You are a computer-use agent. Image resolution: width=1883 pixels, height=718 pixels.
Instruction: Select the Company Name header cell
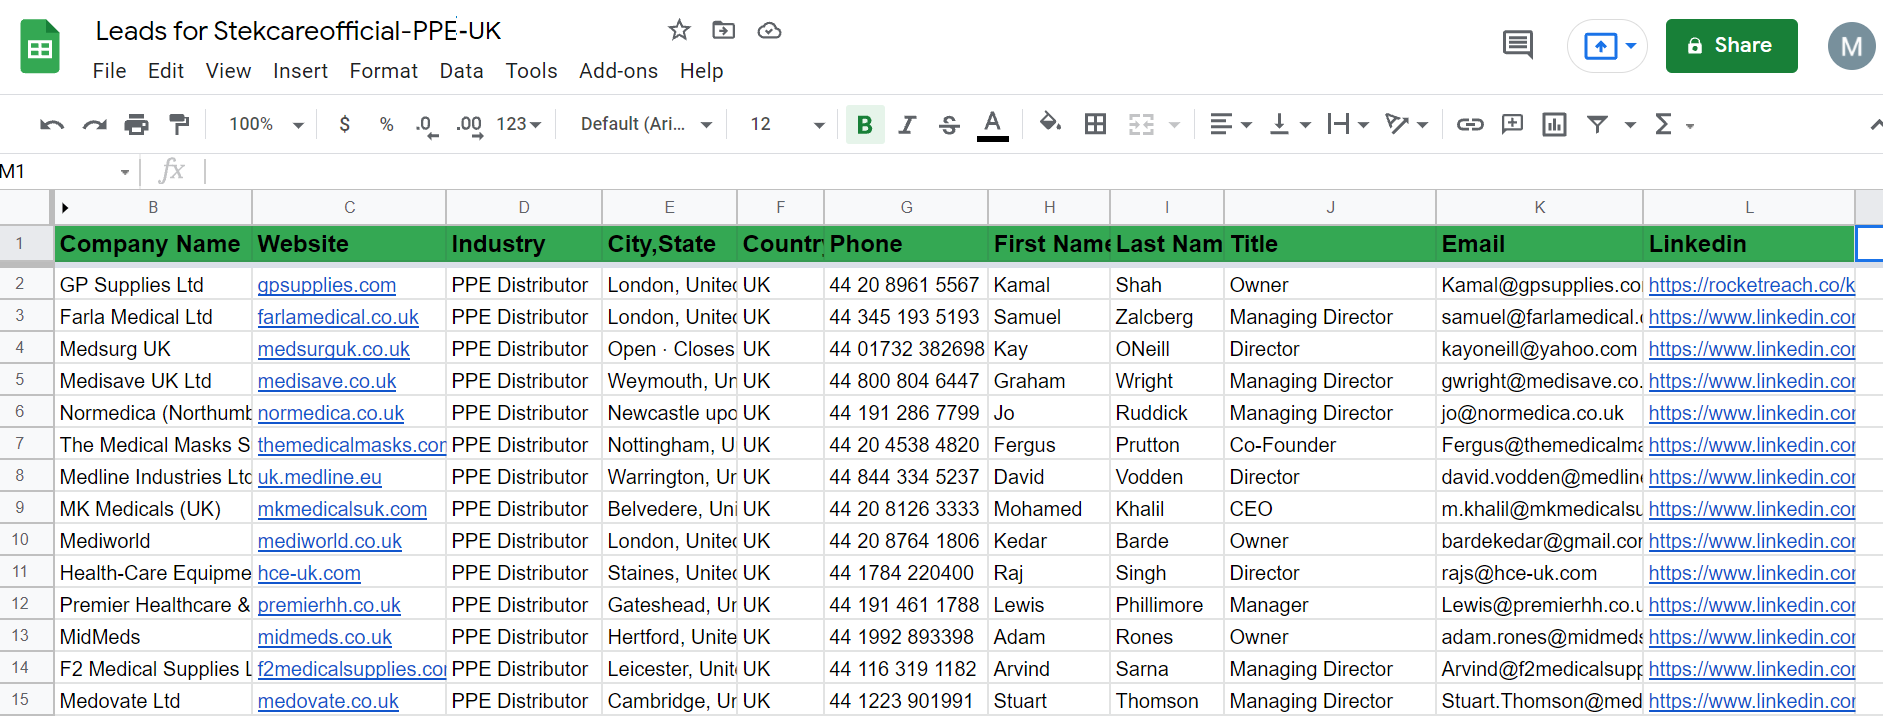click(x=152, y=244)
